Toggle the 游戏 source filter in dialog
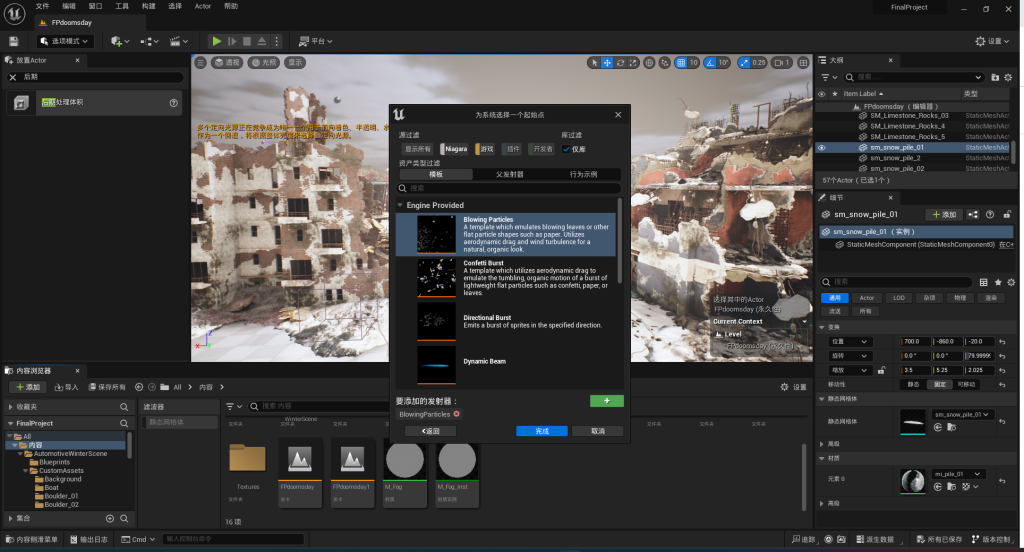The image size is (1024, 552). (x=485, y=149)
